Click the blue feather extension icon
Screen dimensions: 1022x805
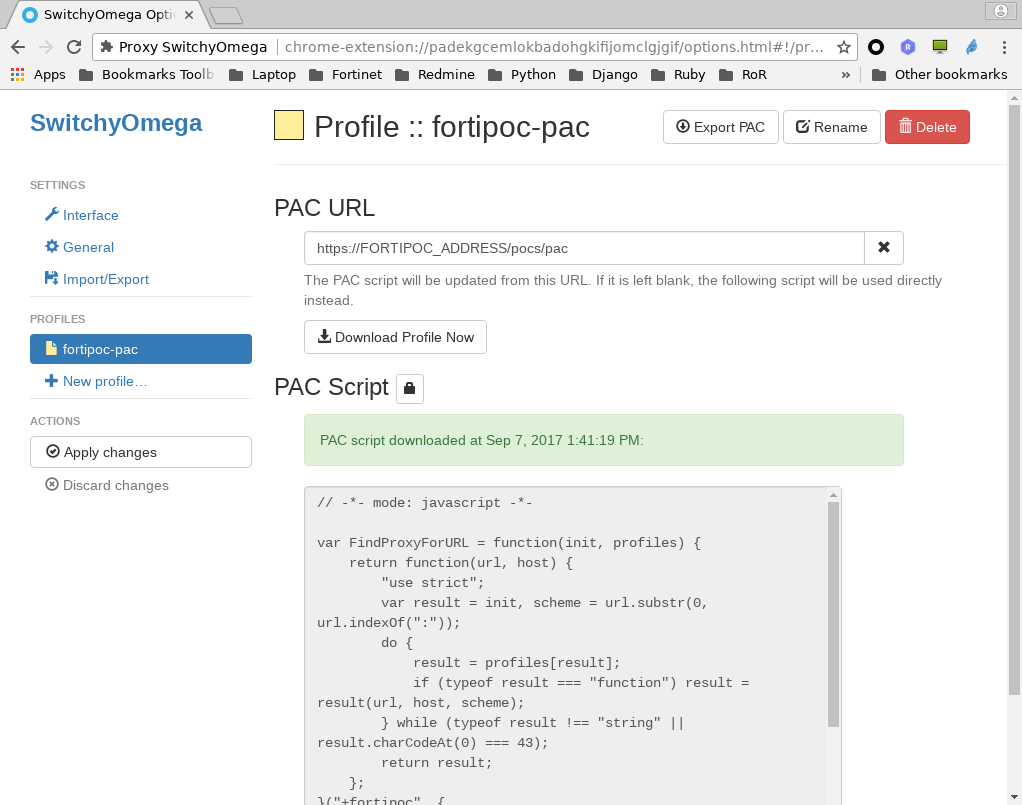[971, 47]
